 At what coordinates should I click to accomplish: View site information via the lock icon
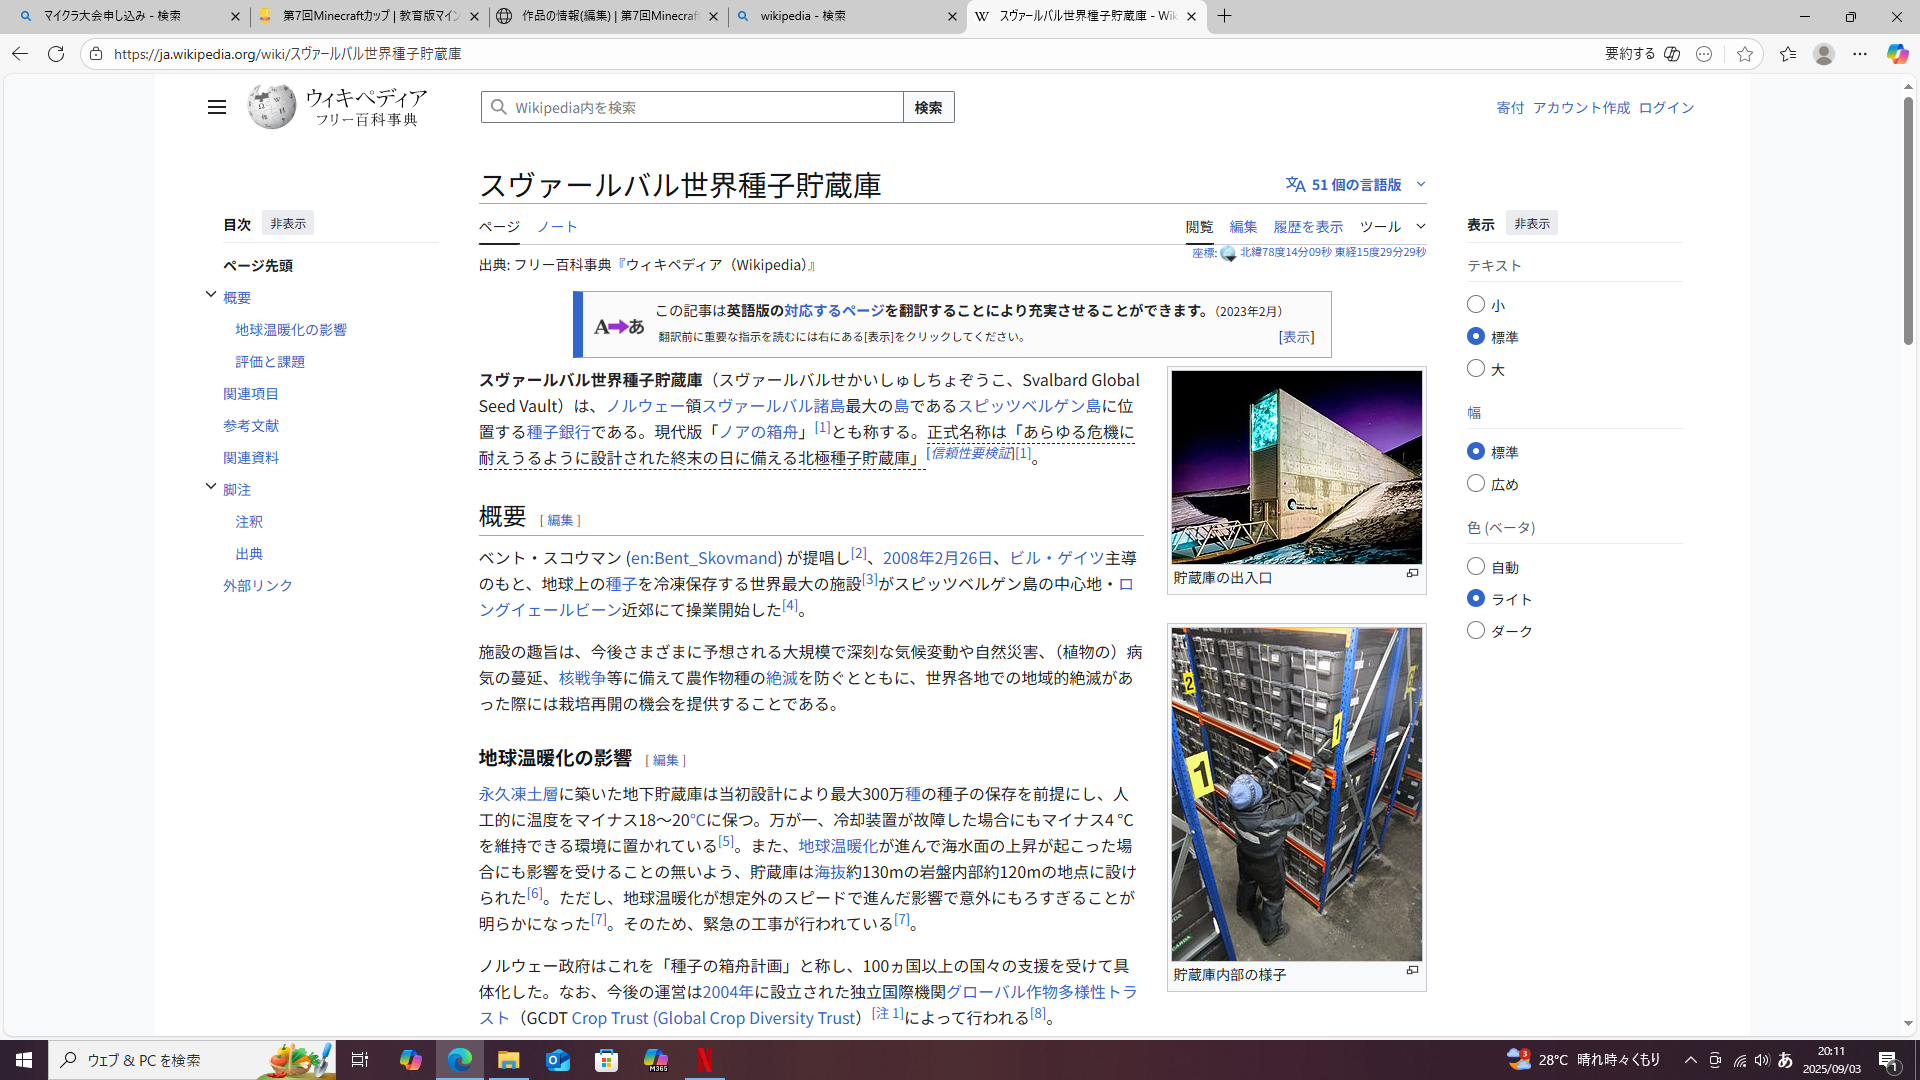pyautogui.click(x=96, y=54)
